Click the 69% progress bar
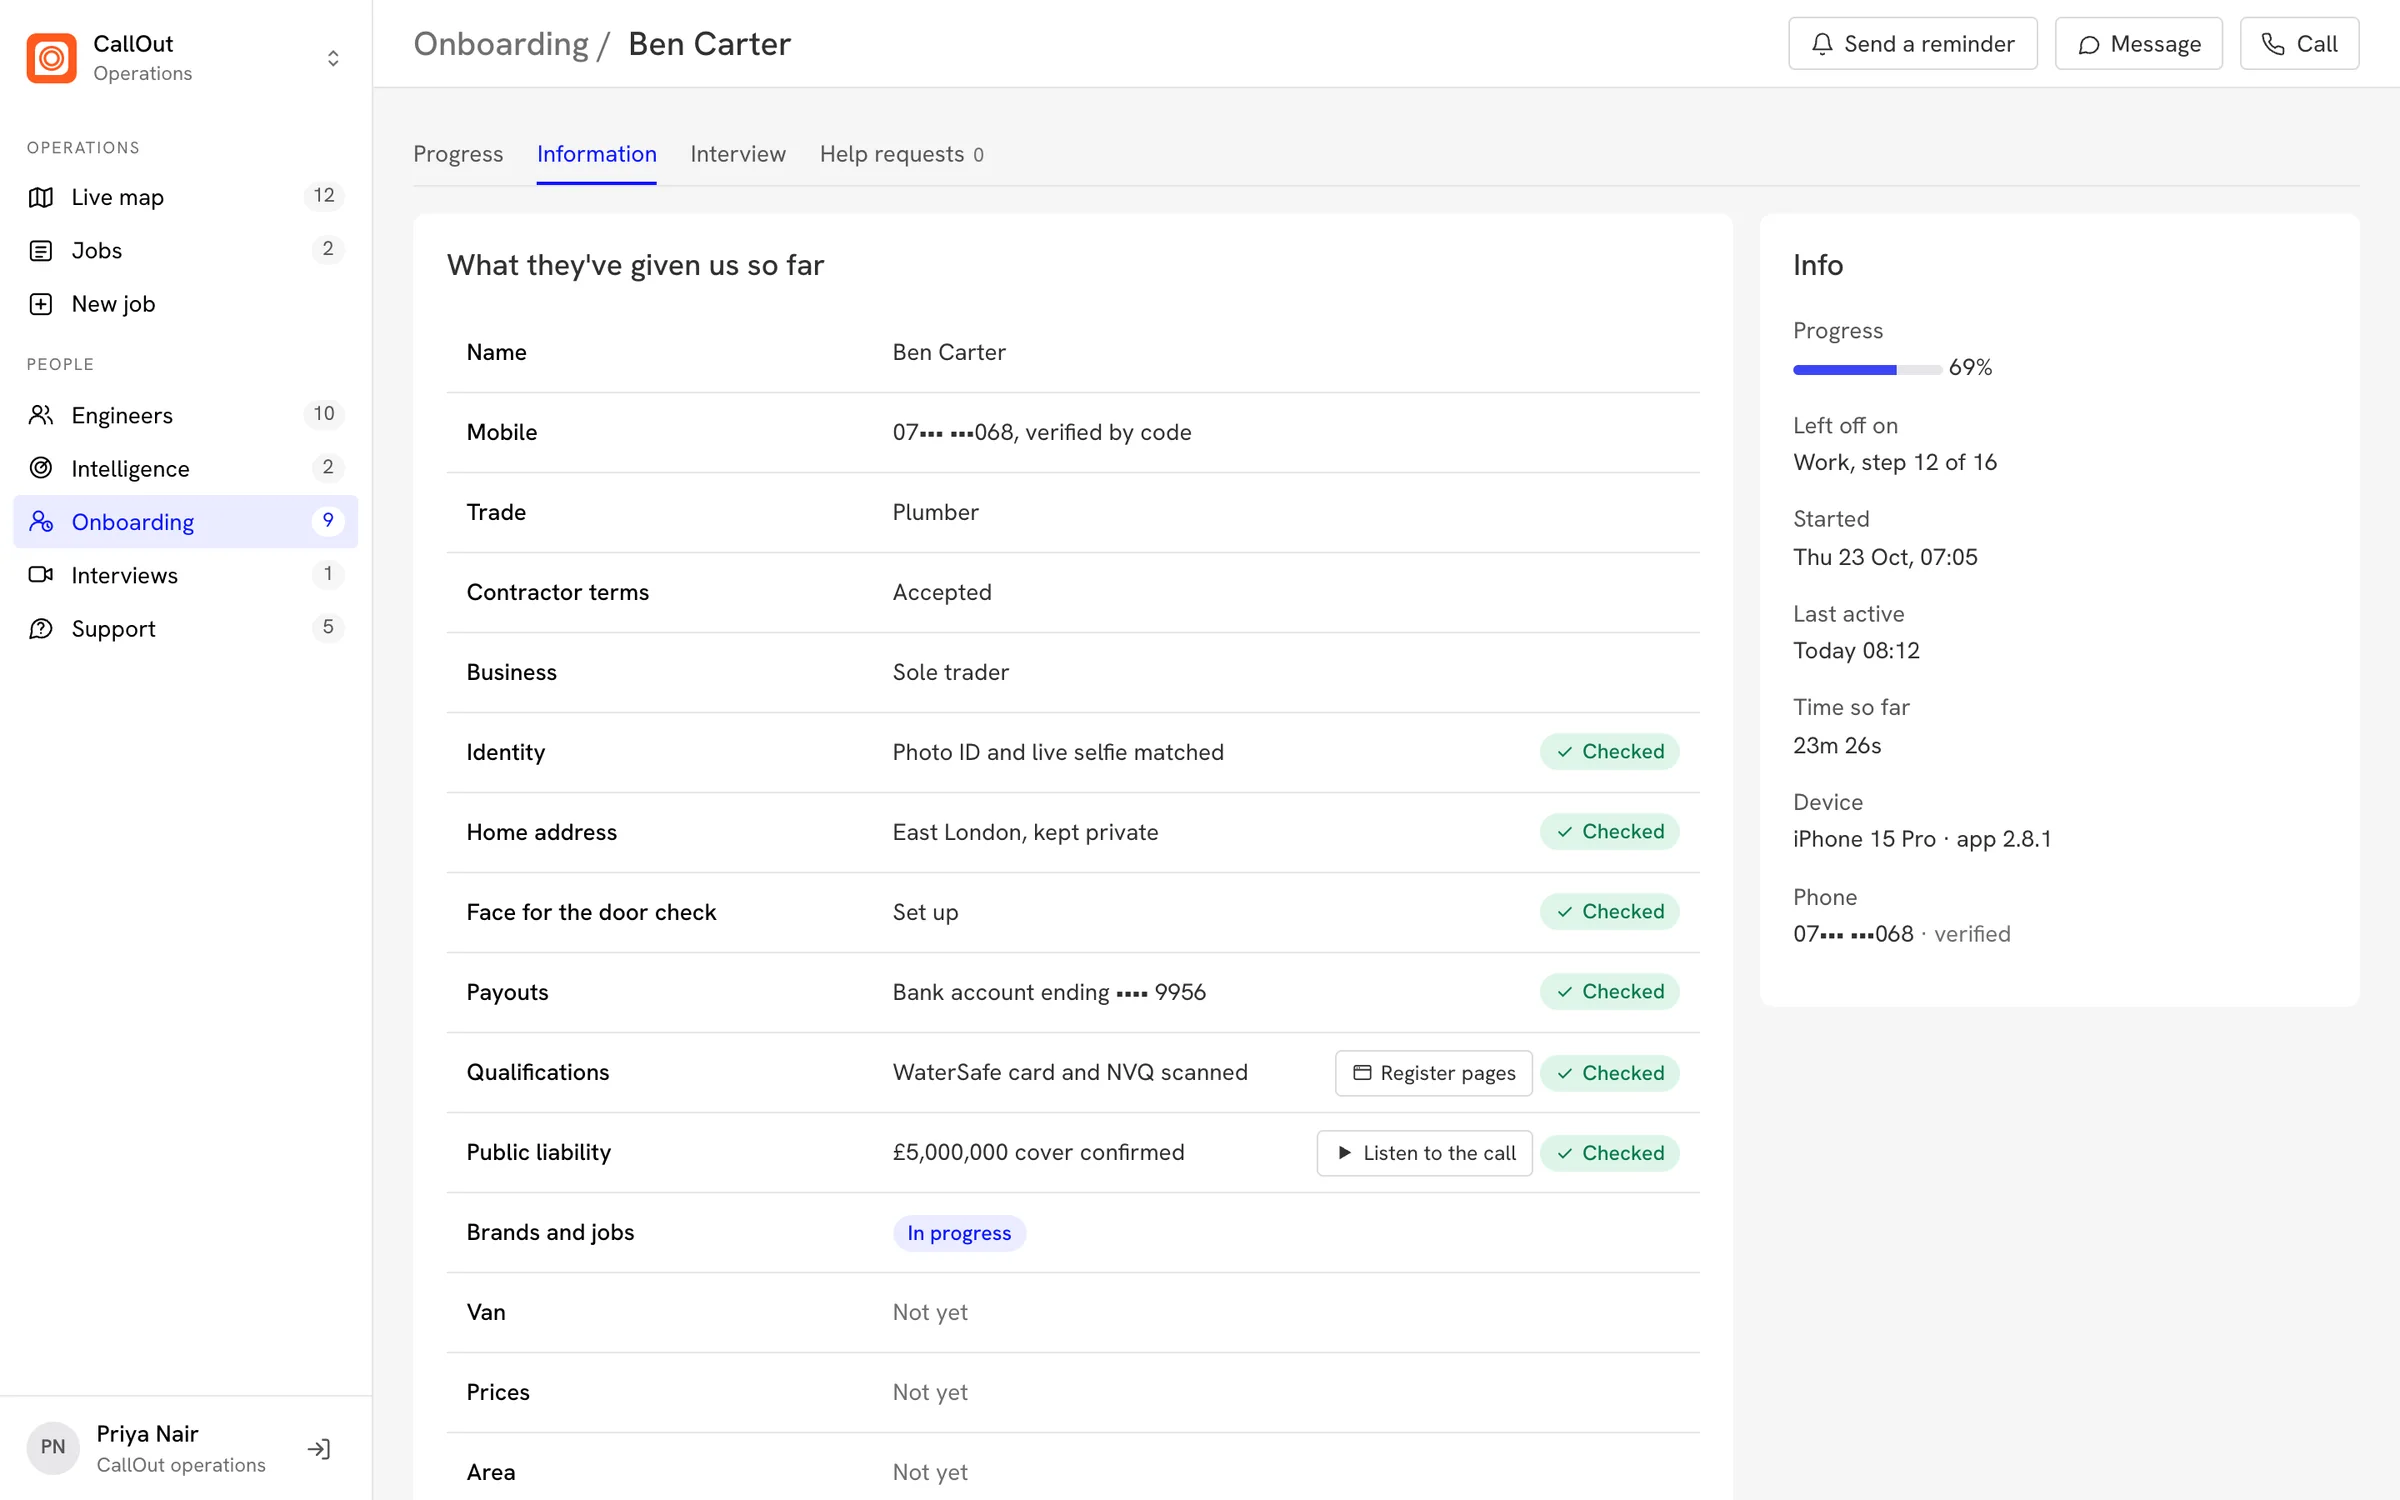The height and width of the screenshot is (1500, 2400). [x=1867, y=370]
